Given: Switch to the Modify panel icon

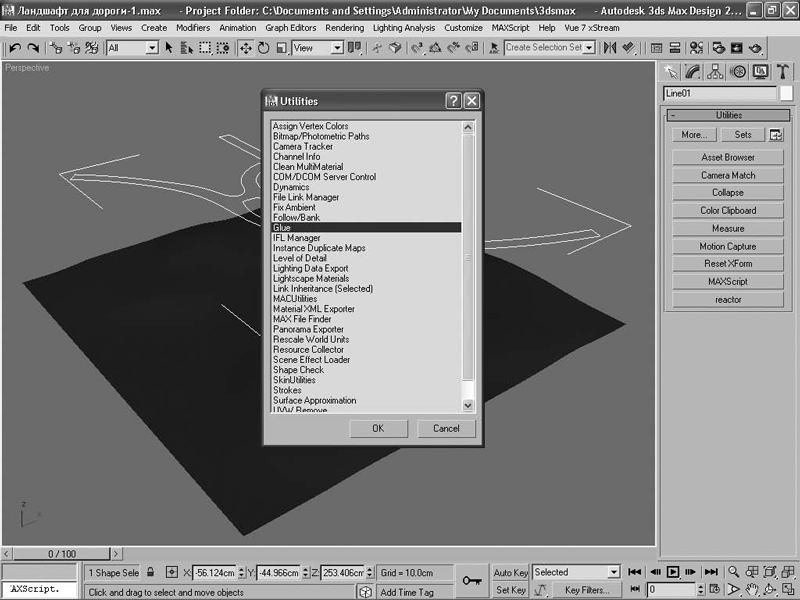Looking at the screenshot, I should point(693,71).
